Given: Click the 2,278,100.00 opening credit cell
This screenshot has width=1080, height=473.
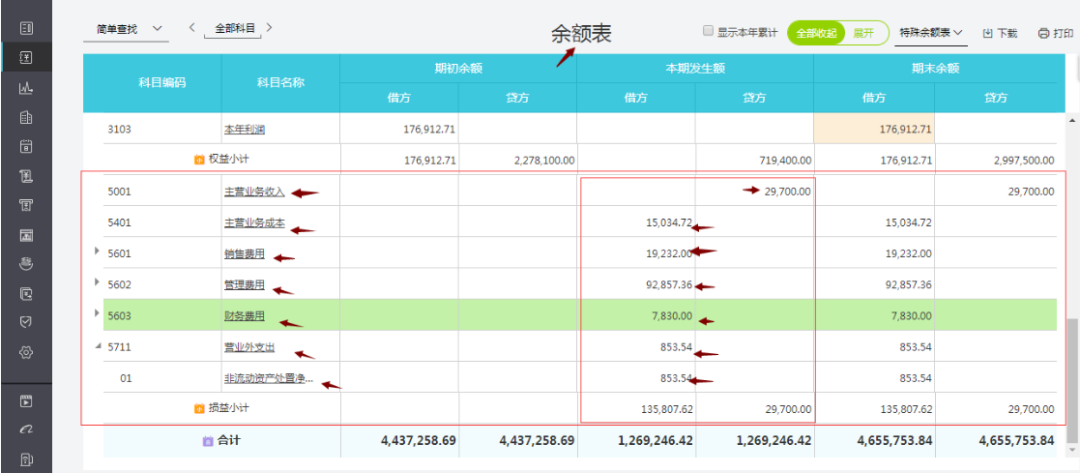Looking at the screenshot, I should (x=517, y=160).
